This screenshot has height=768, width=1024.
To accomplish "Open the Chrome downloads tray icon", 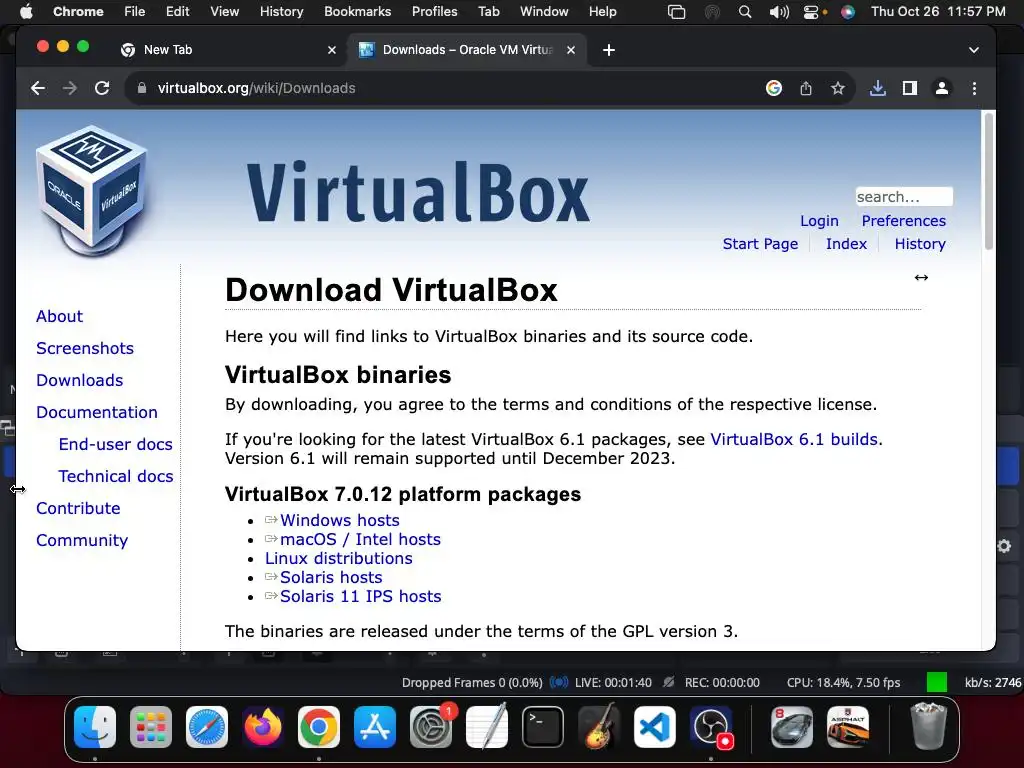I will 878,88.
